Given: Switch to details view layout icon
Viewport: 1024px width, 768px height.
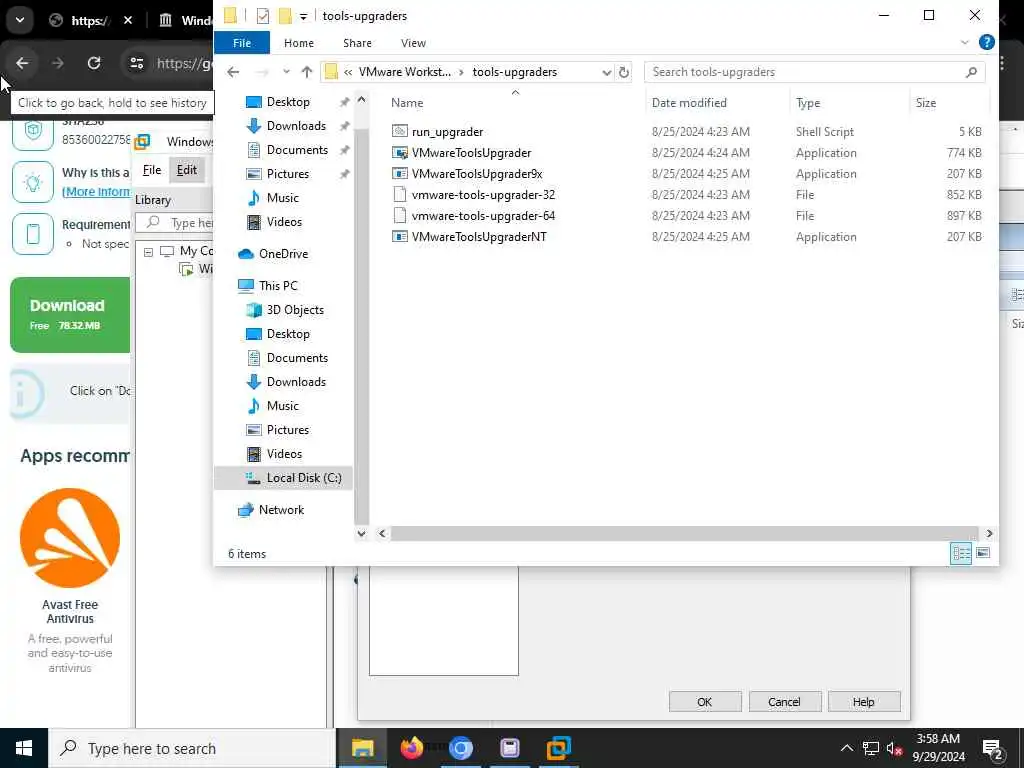Looking at the screenshot, I should [x=961, y=554].
